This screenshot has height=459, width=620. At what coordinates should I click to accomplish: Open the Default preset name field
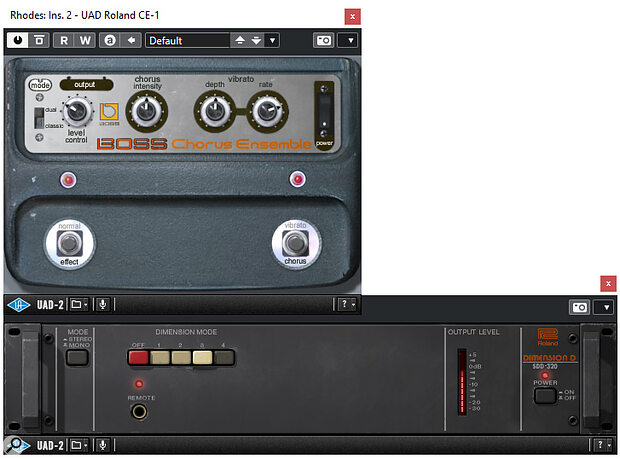coord(188,40)
